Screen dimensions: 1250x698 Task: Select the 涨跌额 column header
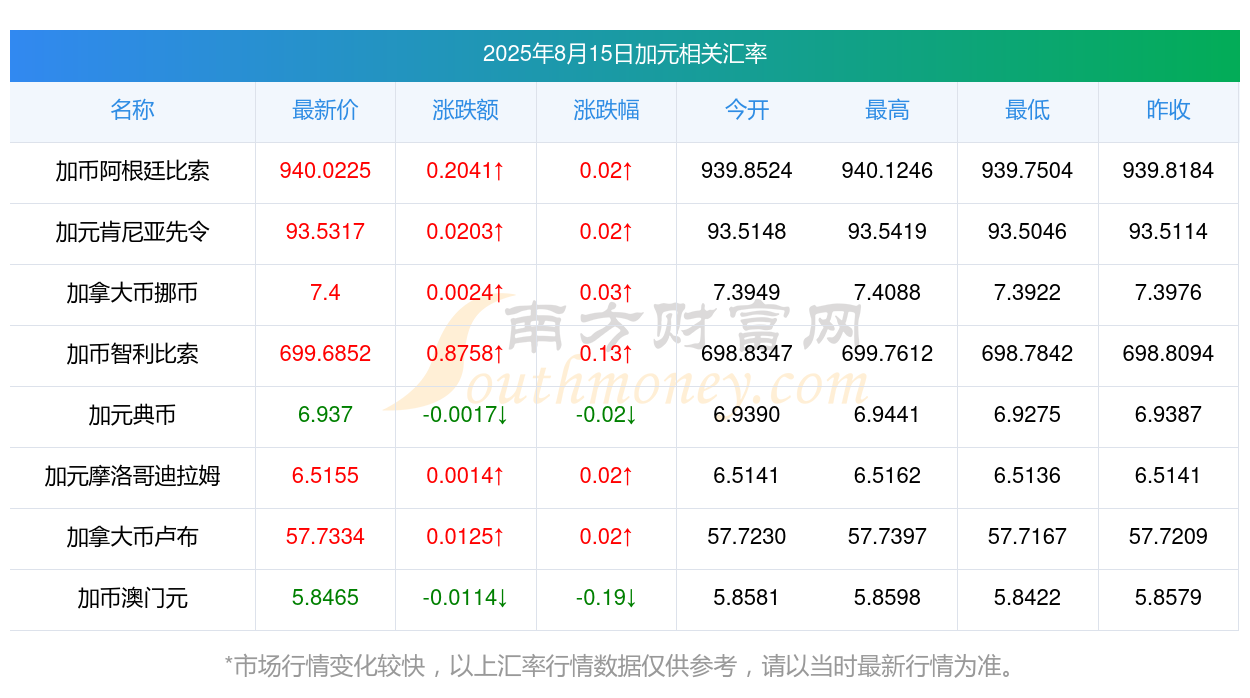pyautogui.click(x=466, y=110)
